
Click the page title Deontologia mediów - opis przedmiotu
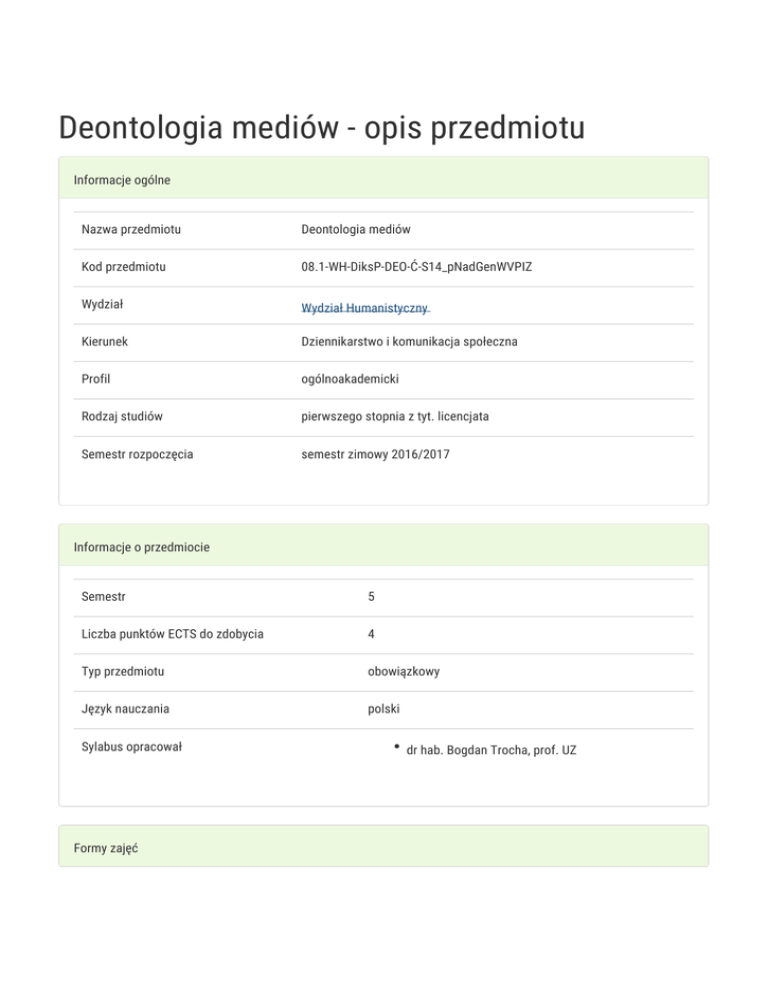[x=321, y=129]
